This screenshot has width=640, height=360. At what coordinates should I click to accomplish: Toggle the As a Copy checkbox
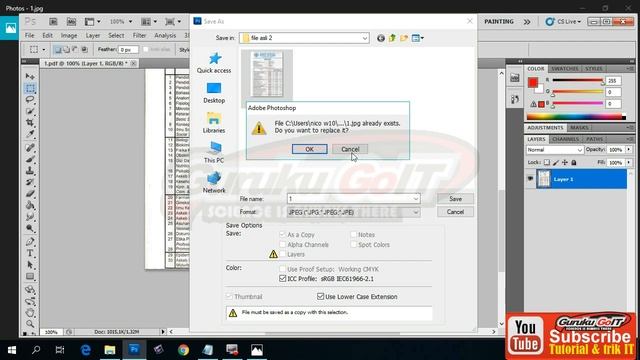[x=282, y=234]
